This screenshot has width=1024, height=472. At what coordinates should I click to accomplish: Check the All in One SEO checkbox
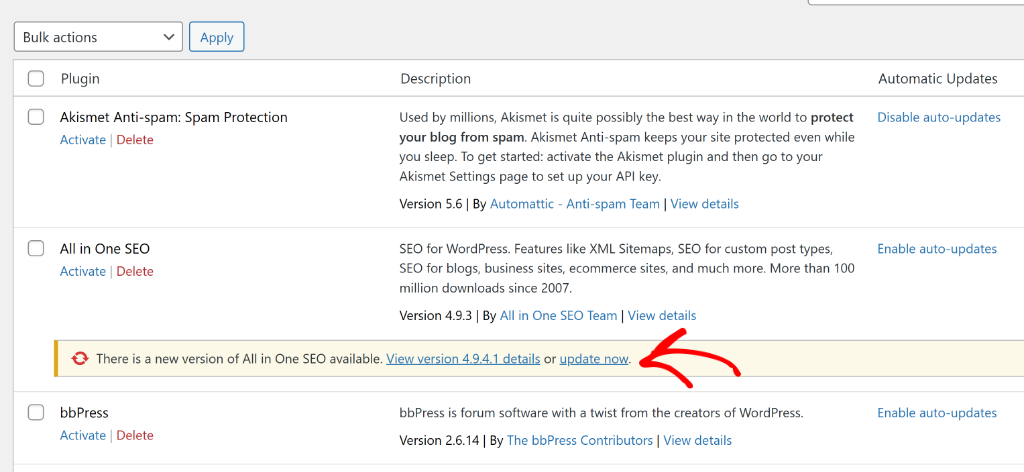coord(36,249)
